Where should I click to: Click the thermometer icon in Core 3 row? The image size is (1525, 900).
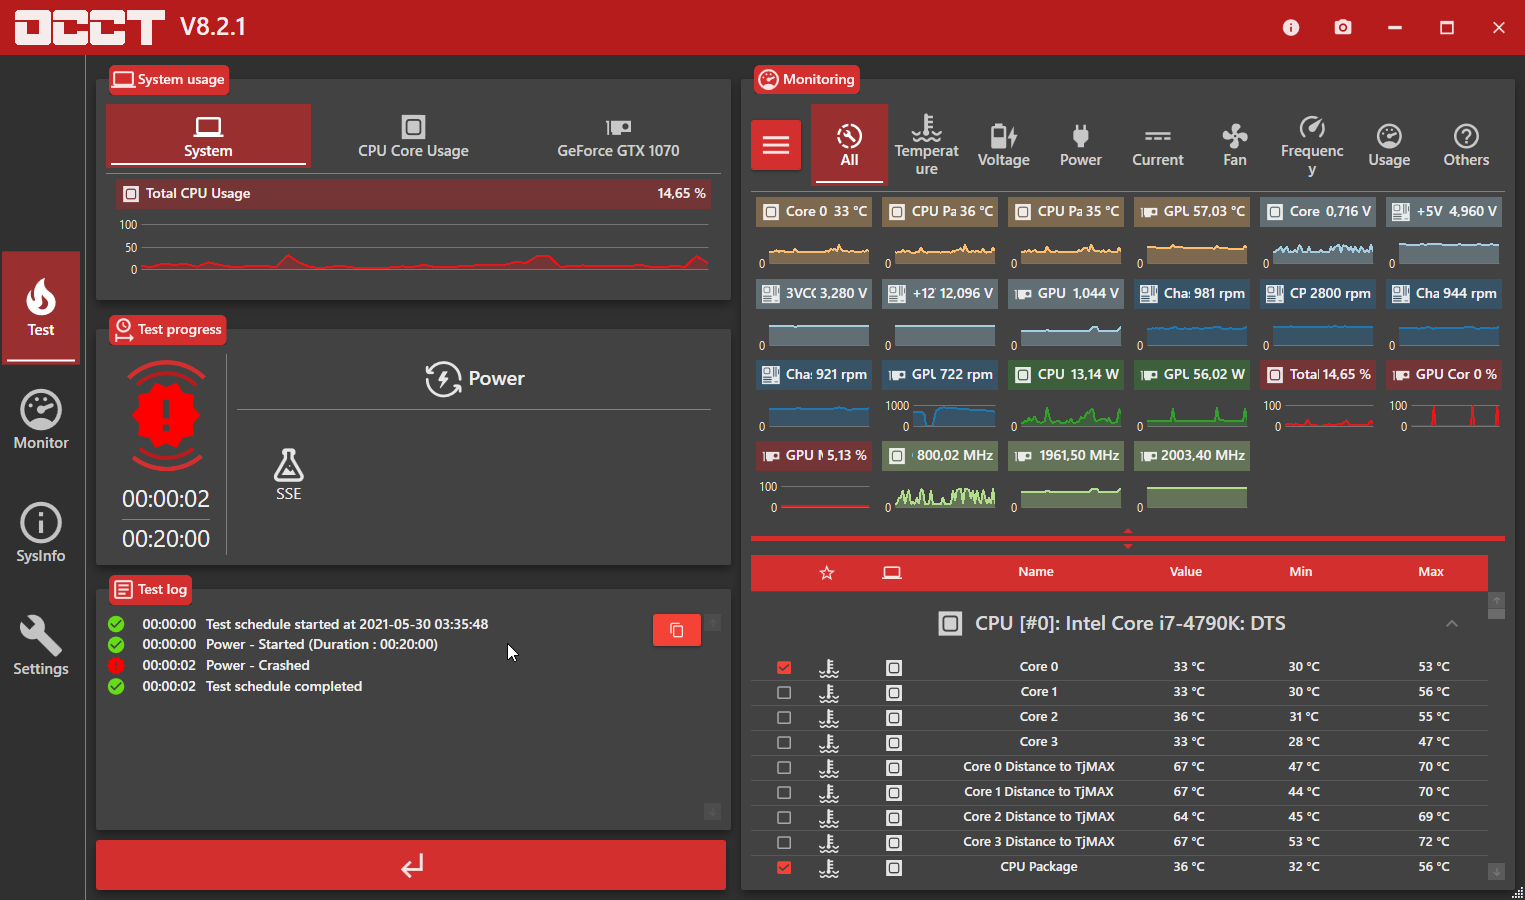pyautogui.click(x=829, y=742)
